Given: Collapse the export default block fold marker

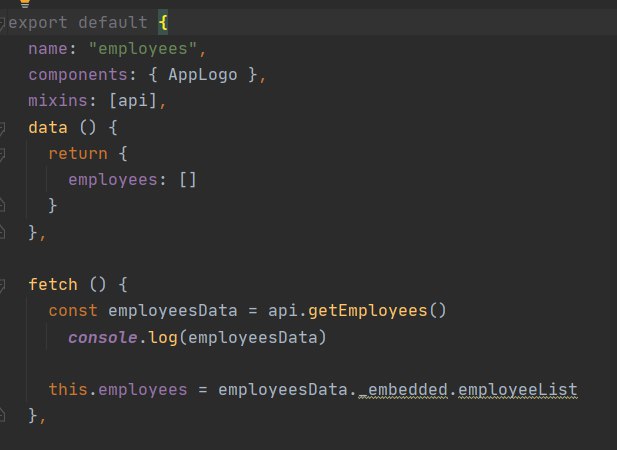Looking at the screenshot, I should [x=2, y=24].
